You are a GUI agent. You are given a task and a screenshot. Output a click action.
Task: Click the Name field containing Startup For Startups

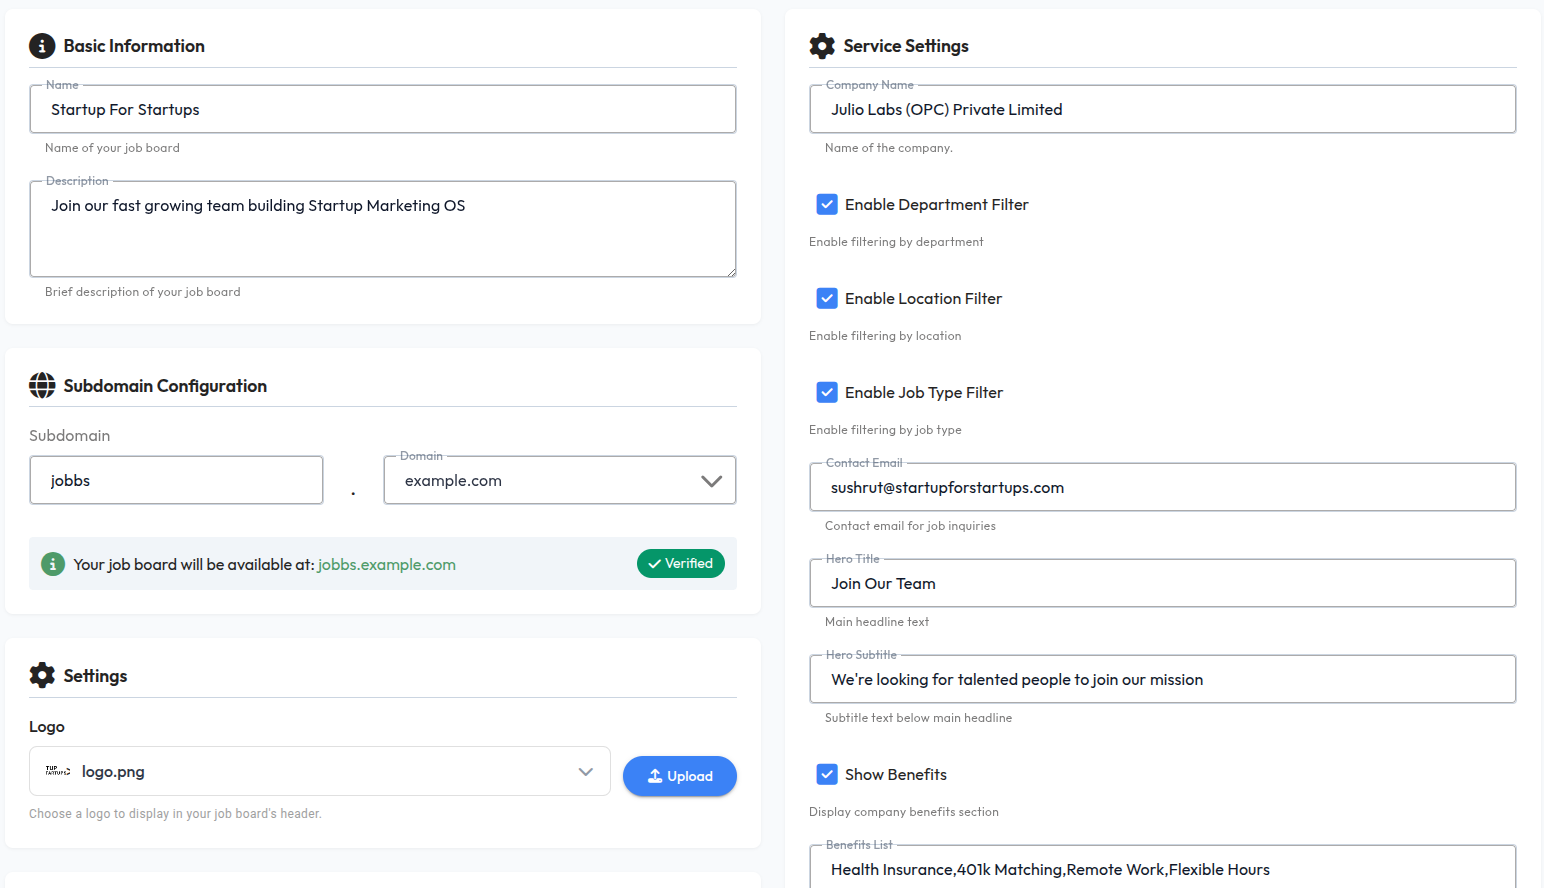(383, 109)
